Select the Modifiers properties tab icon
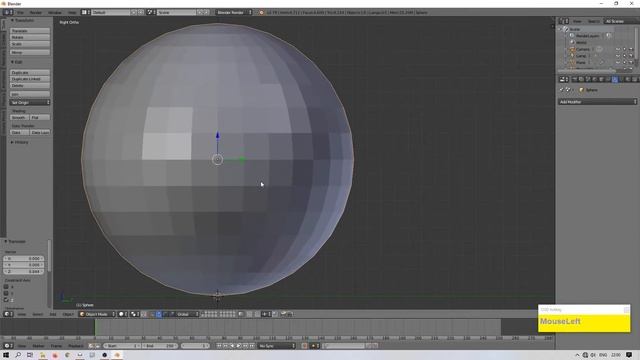Screen dimensions: 640x360 click(x=615, y=79)
